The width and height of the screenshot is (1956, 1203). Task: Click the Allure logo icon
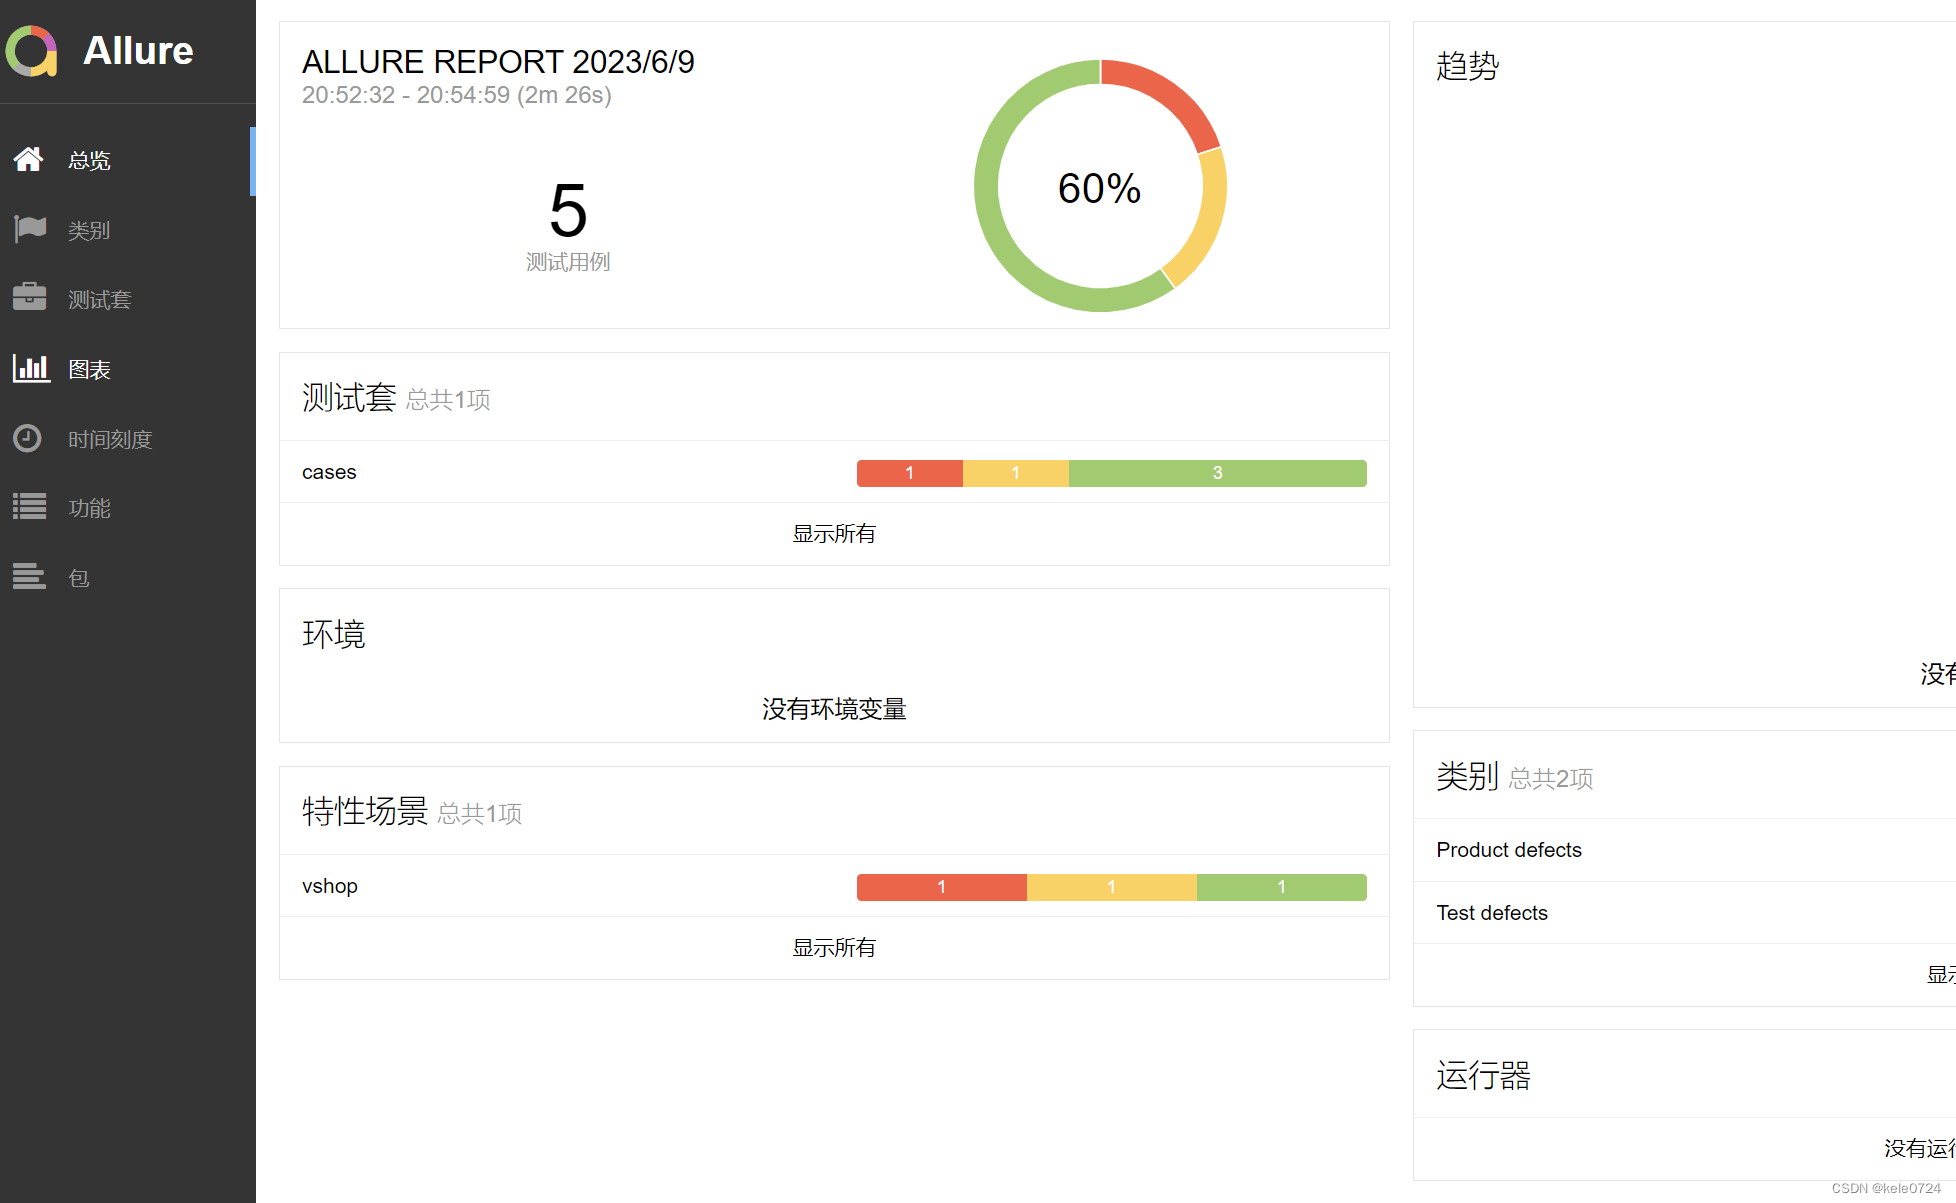[x=31, y=51]
